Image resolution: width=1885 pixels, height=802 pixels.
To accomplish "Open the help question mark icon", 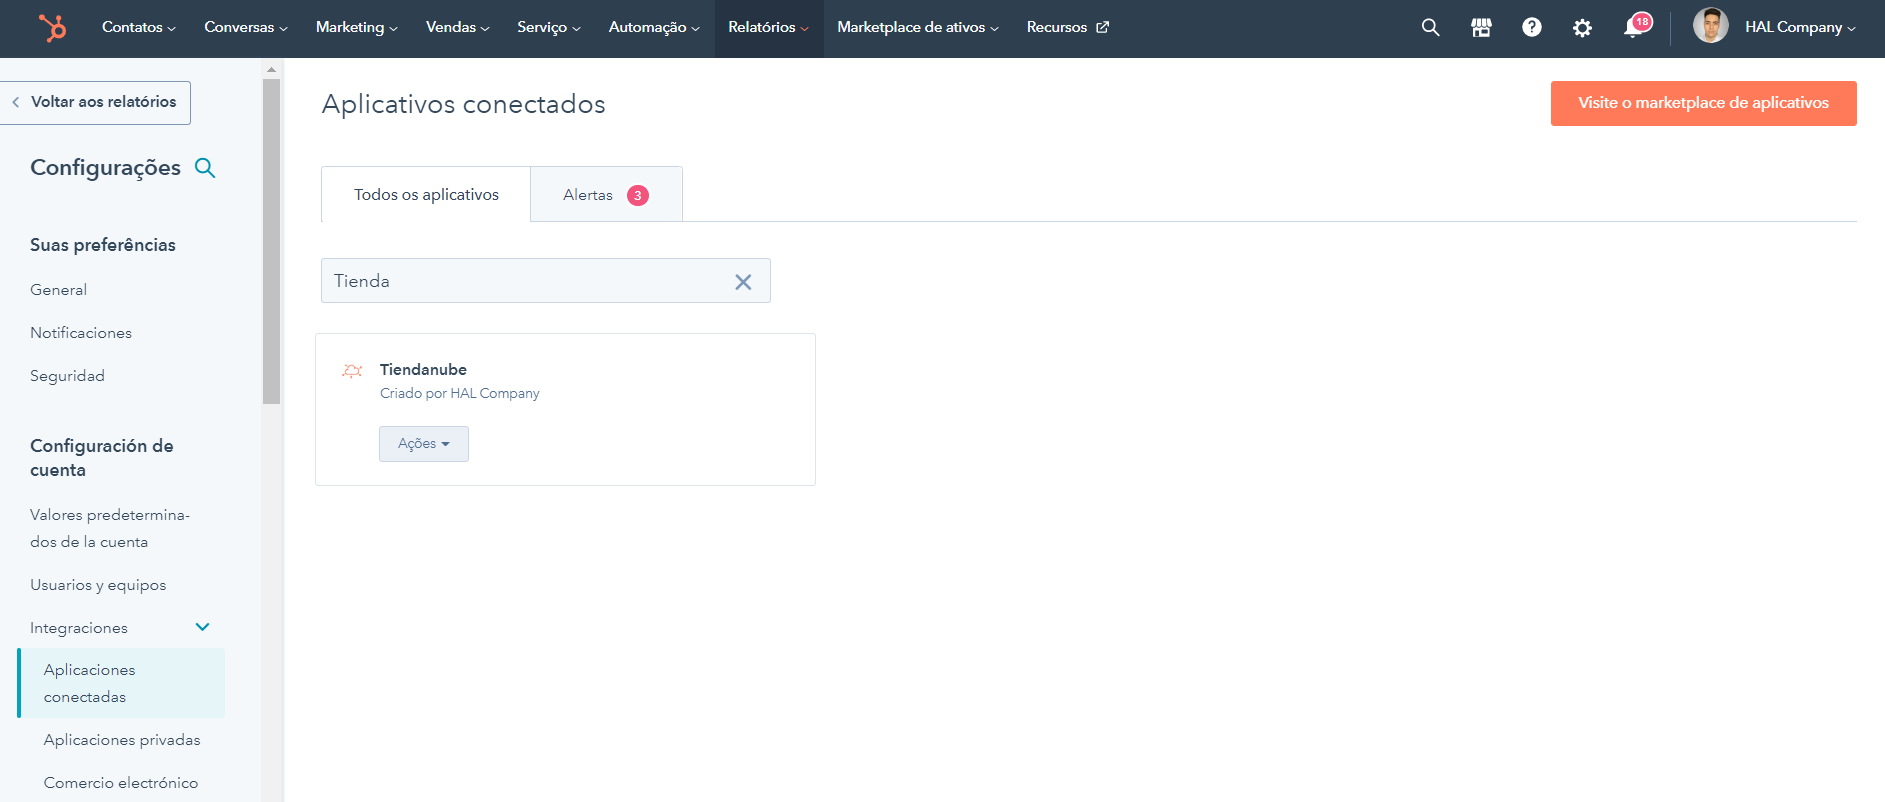I will tap(1532, 28).
